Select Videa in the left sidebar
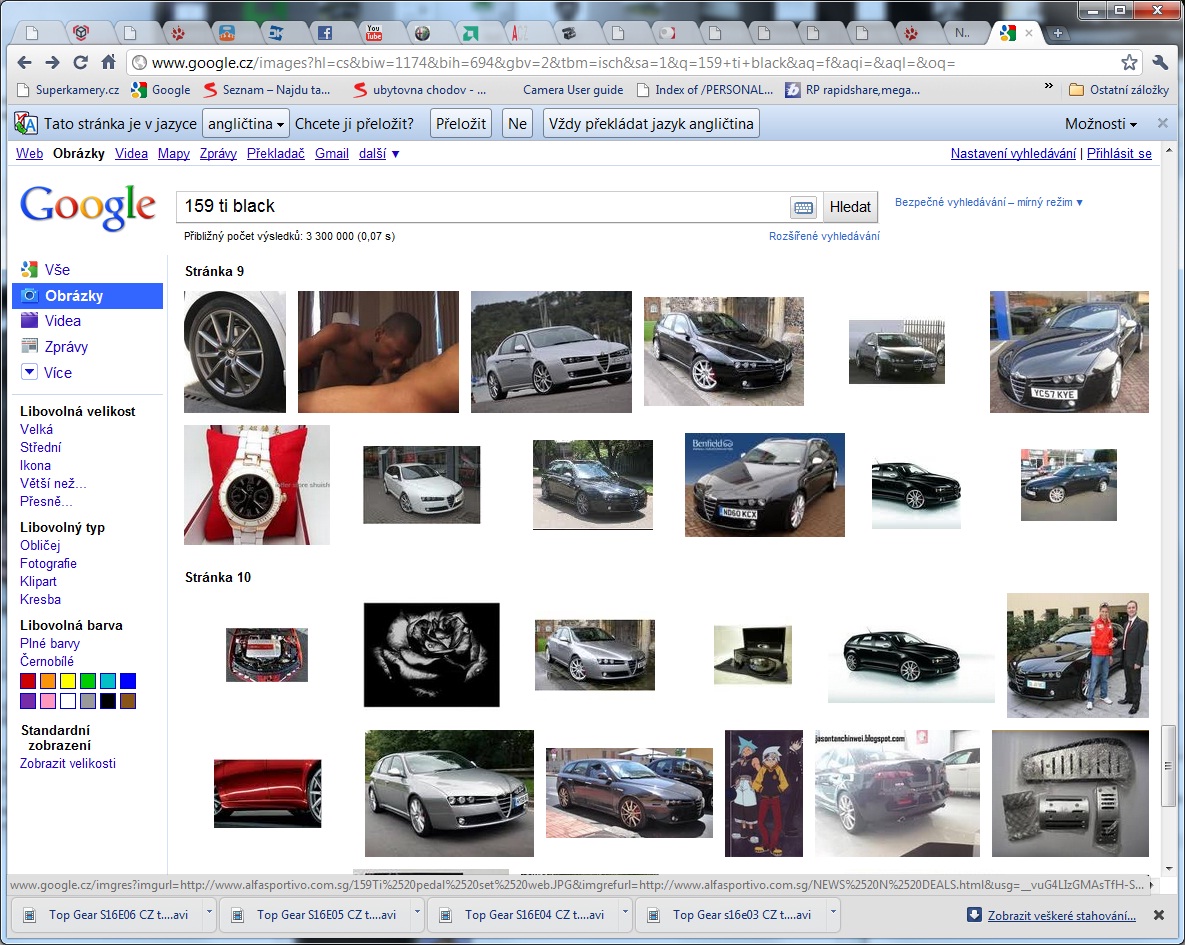The height and width of the screenshot is (945, 1185). (x=62, y=321)
